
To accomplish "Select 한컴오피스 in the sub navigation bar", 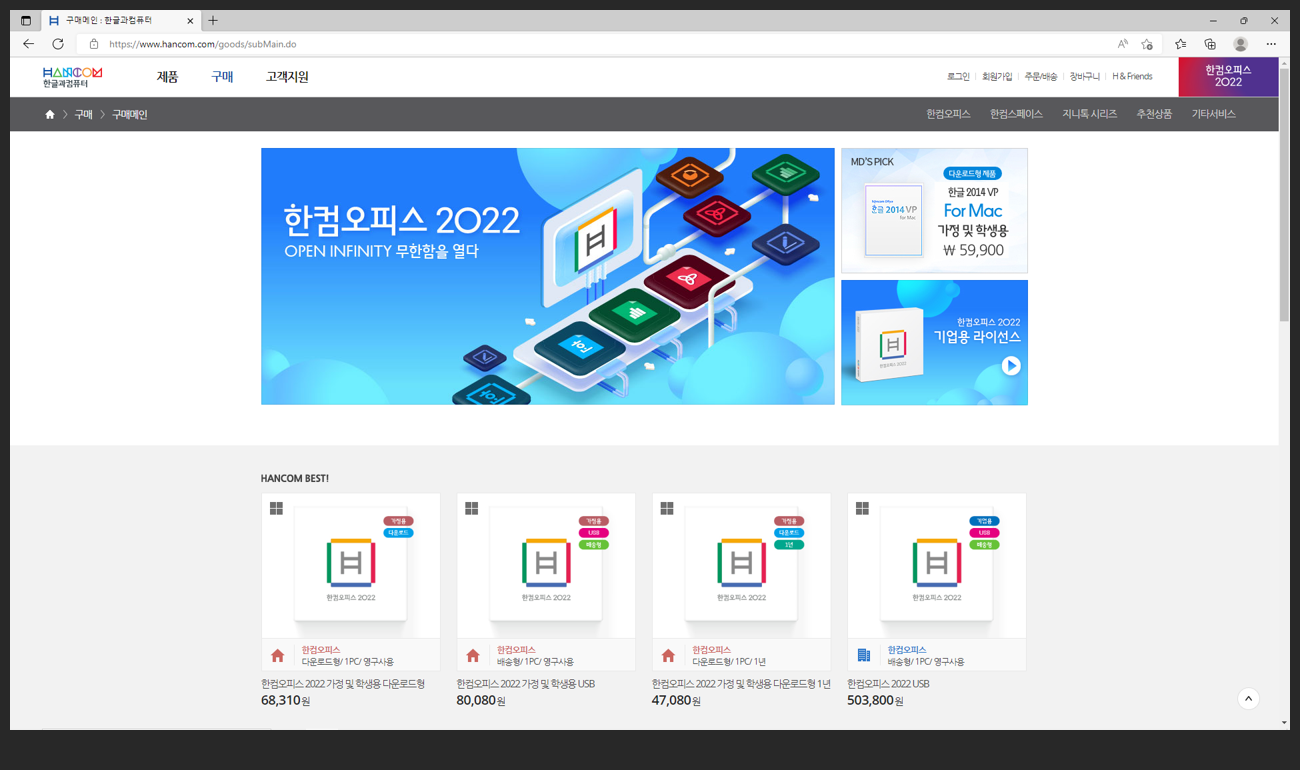I will (948, 114).
